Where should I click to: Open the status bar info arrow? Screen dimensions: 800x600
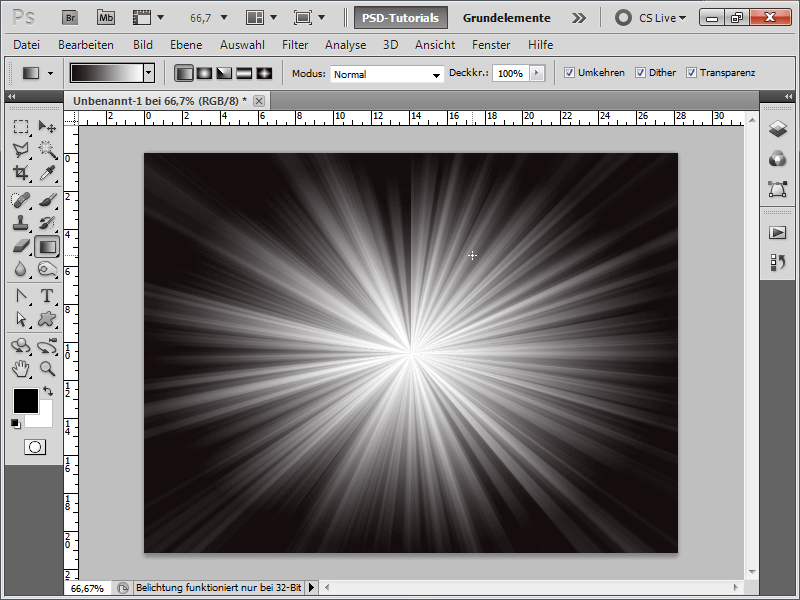(311, 588)
